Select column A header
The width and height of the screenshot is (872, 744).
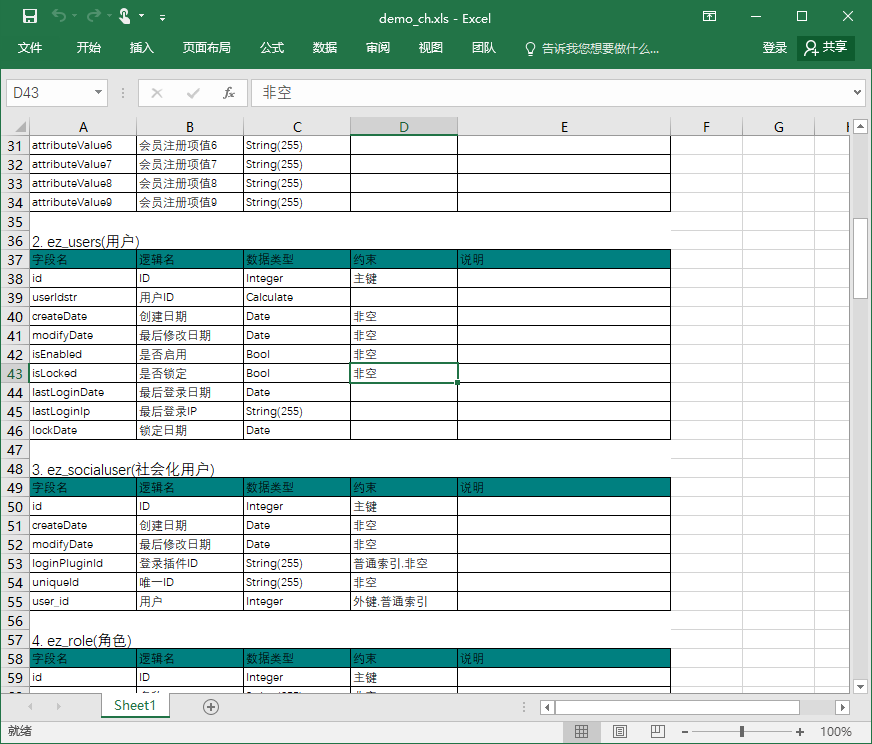point(83,127)
